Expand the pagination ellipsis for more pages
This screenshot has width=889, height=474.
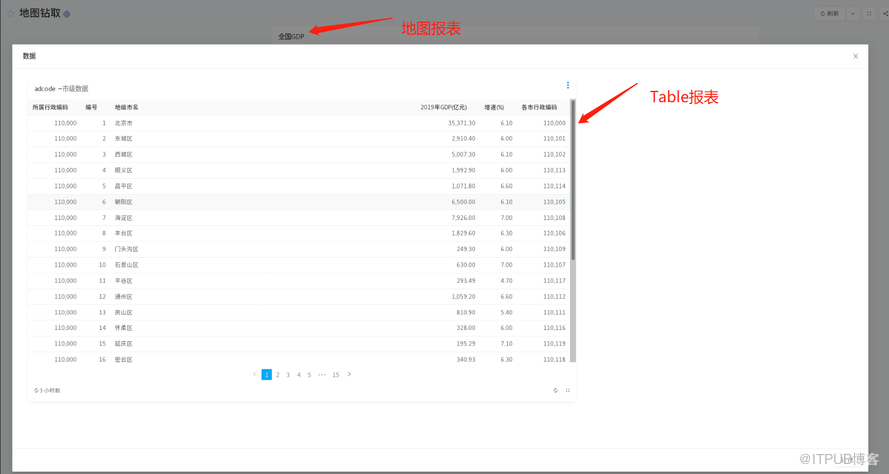pos(322,374)
